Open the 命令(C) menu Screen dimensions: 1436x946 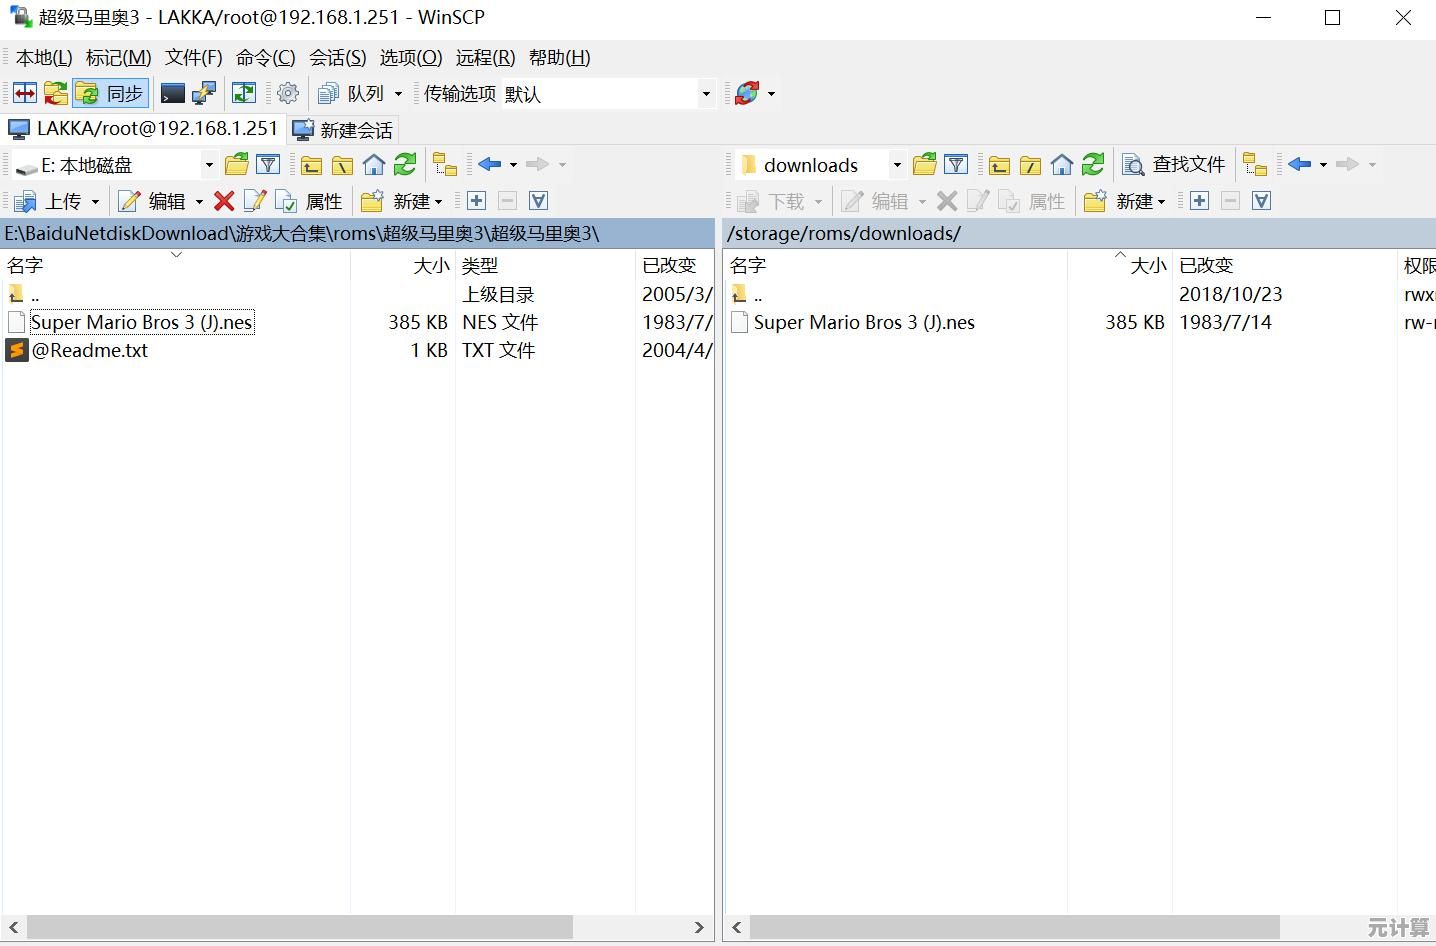click(266, 58)
